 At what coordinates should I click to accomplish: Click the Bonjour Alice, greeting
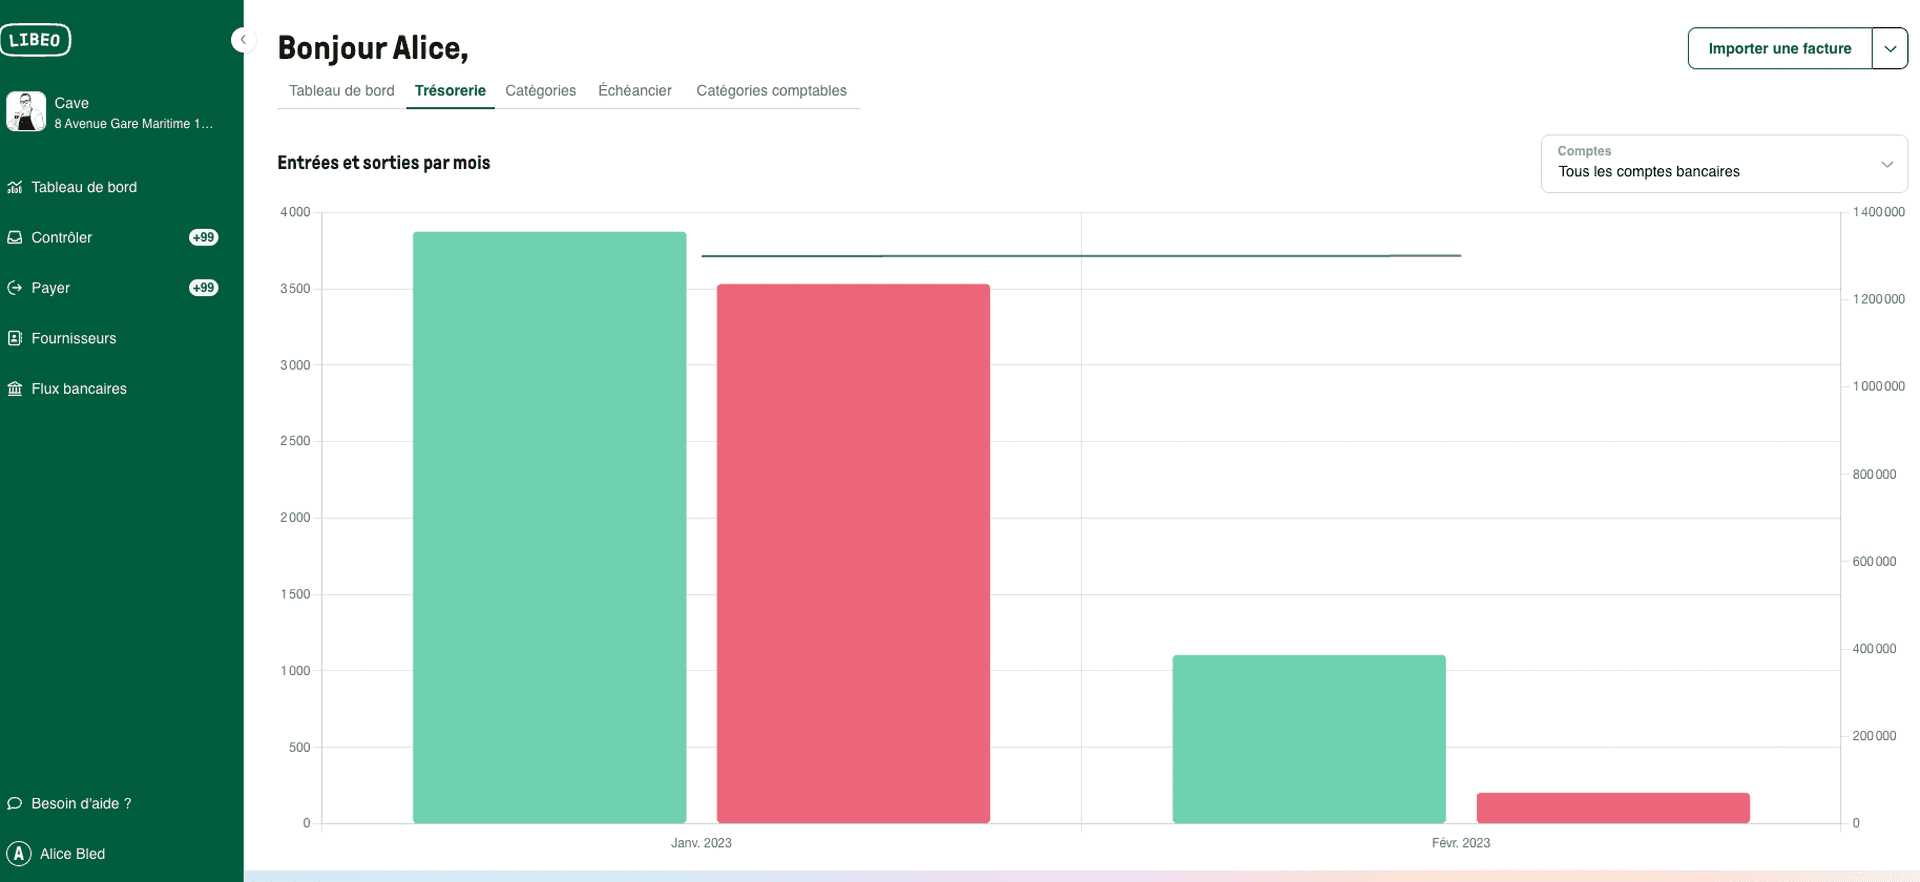(373, 48)
